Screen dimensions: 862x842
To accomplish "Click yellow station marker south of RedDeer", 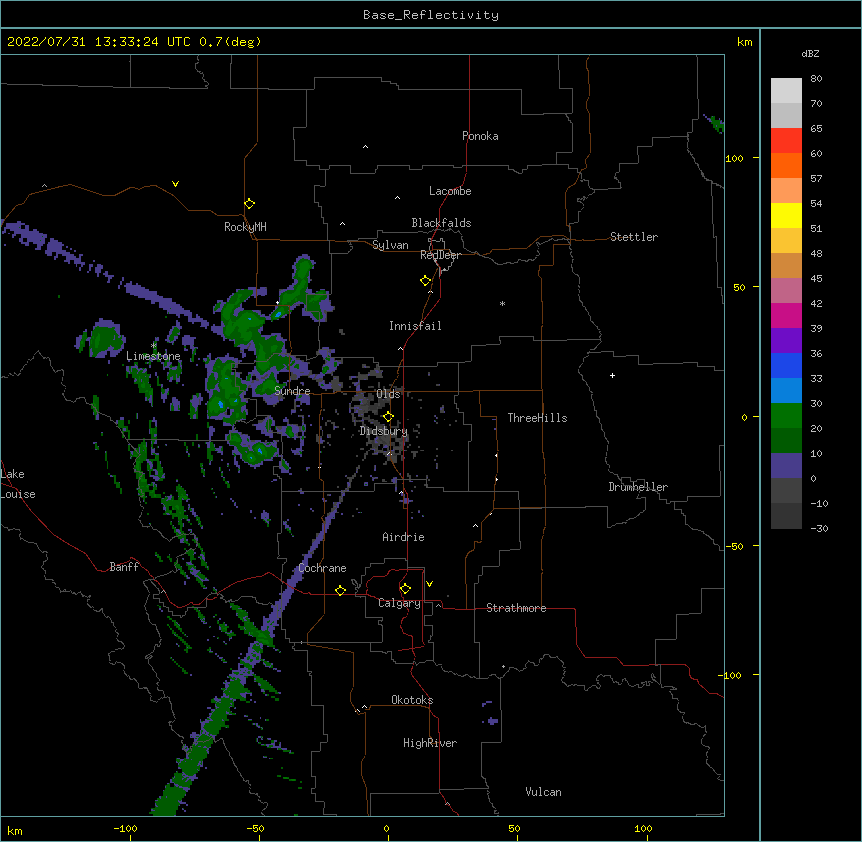I will click(425, 281).
